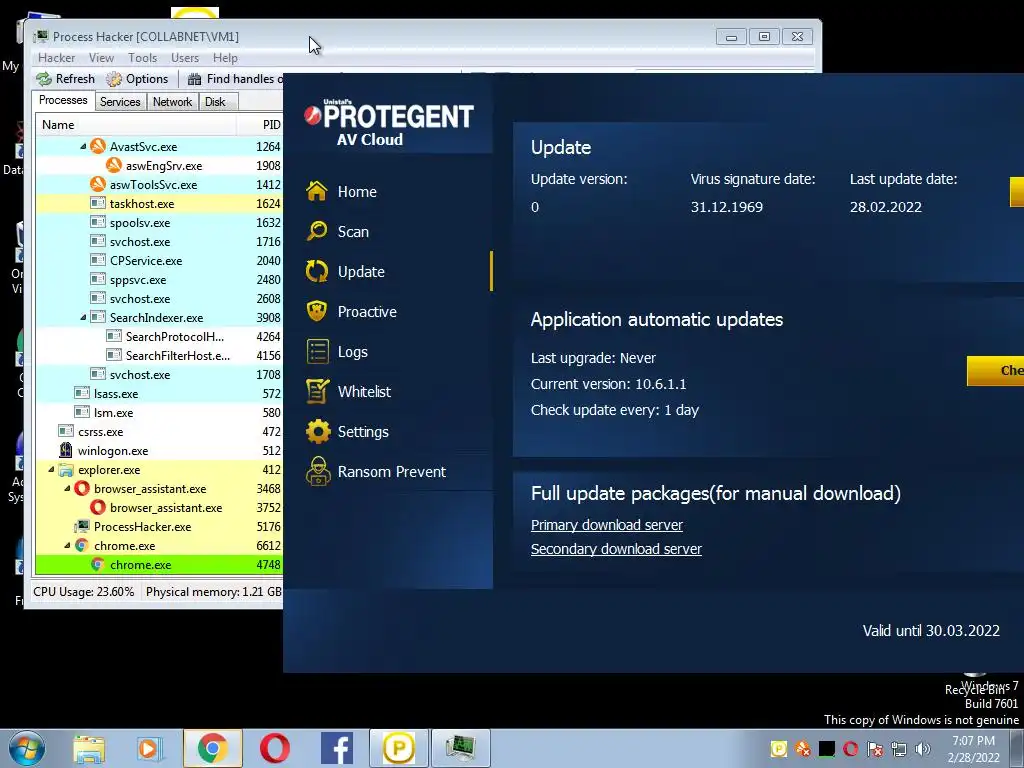The height and width of the screenshot is (768, 1024).
Task: Click the volume speaker tray icon
Action: [x=923, y=748]
